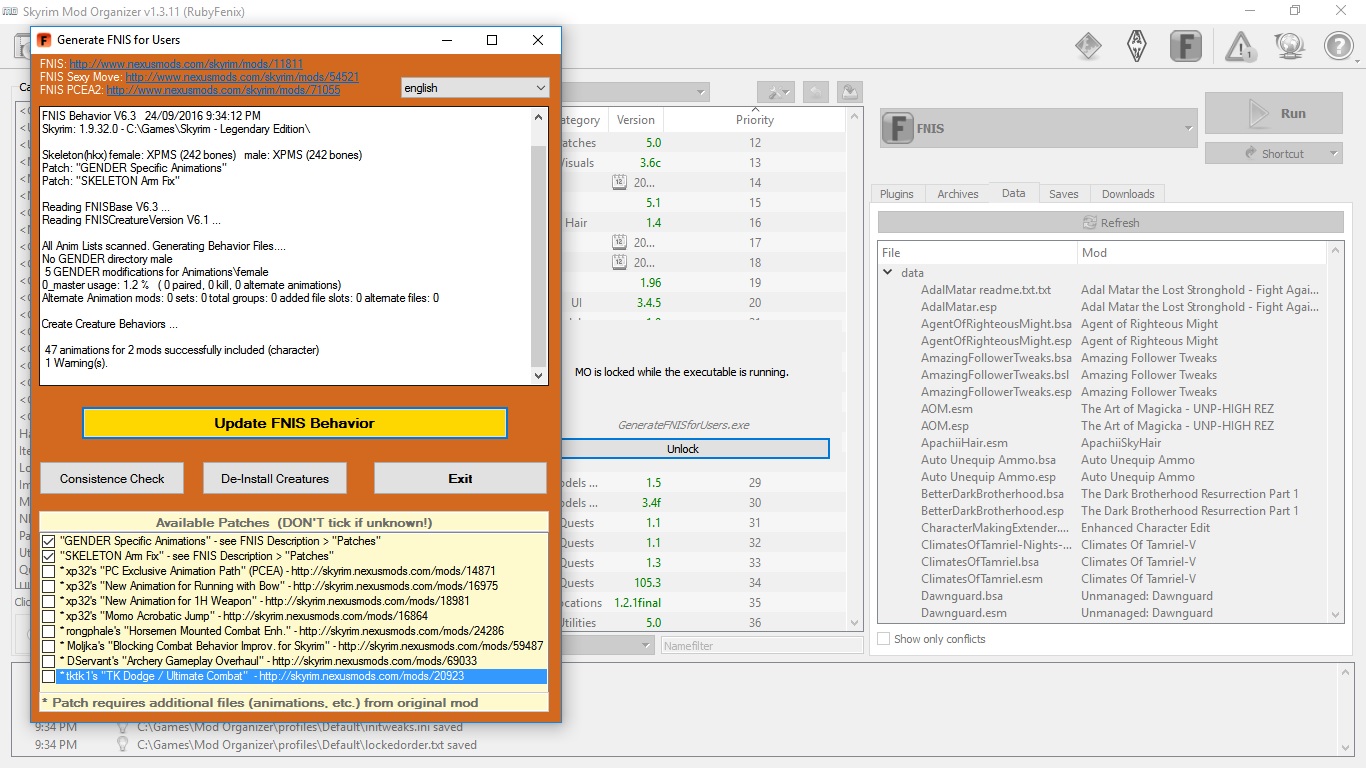Viewport: 1366px width, 768px height.
Task: Click the lightbulb icon beside lockedorder.txt log entry
Action: (124, 745)
